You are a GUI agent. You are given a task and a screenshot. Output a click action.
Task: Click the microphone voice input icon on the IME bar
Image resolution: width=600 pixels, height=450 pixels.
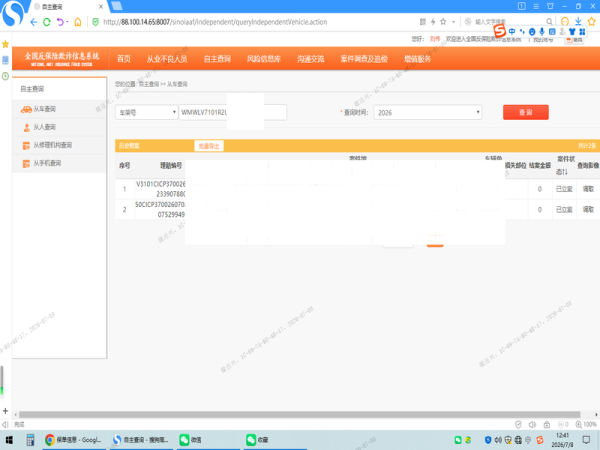542,32
